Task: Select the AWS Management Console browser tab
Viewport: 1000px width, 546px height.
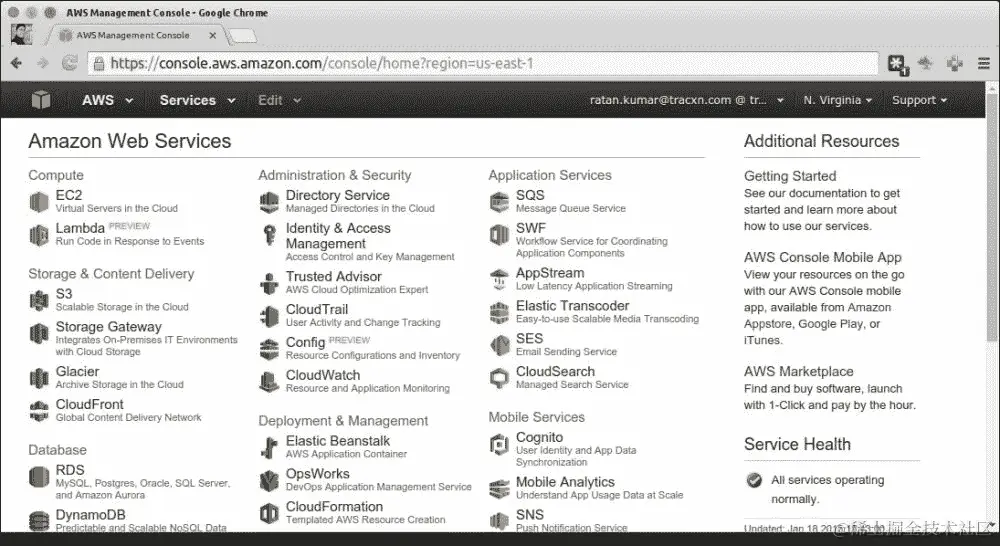Action: [133, 36]
